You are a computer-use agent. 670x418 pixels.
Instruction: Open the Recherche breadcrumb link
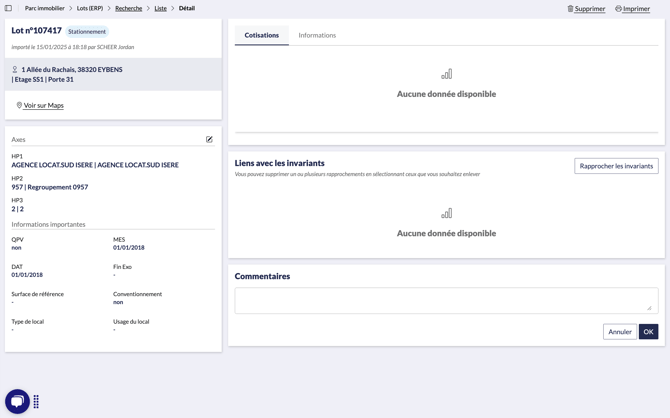(x=128, y=8)
